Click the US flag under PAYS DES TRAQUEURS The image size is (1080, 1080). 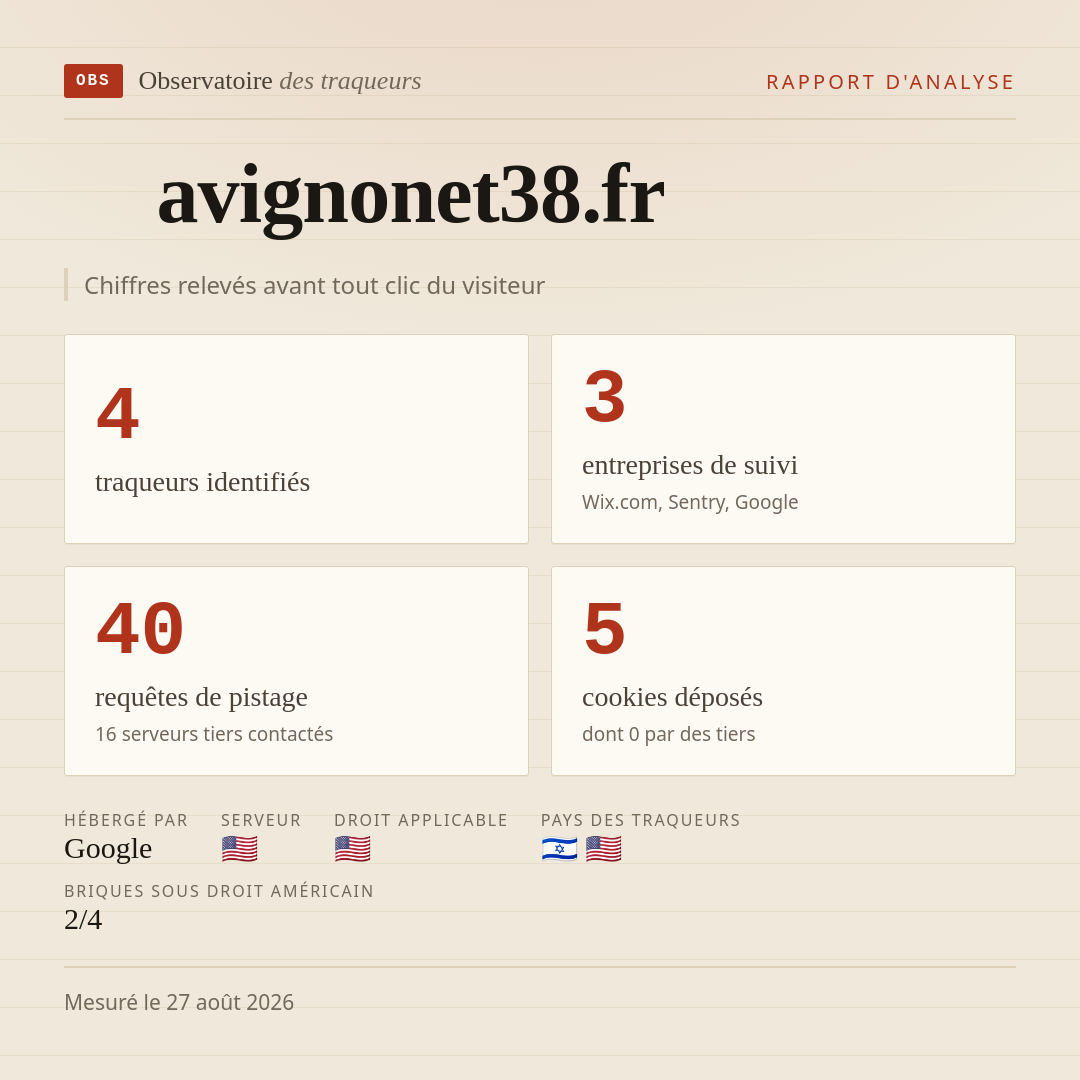pos(604,849)
